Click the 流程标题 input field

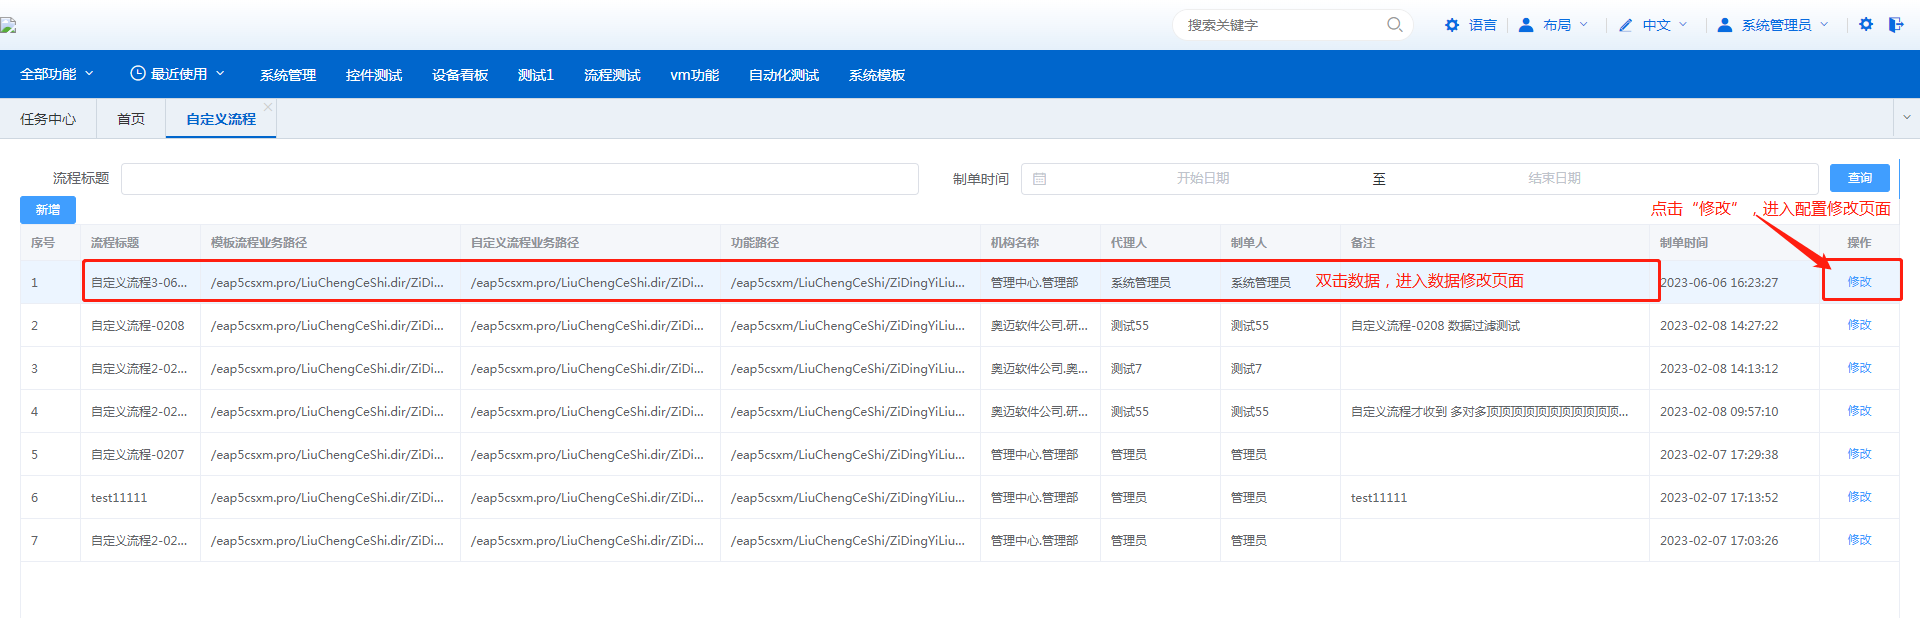[x=519, y=179]
